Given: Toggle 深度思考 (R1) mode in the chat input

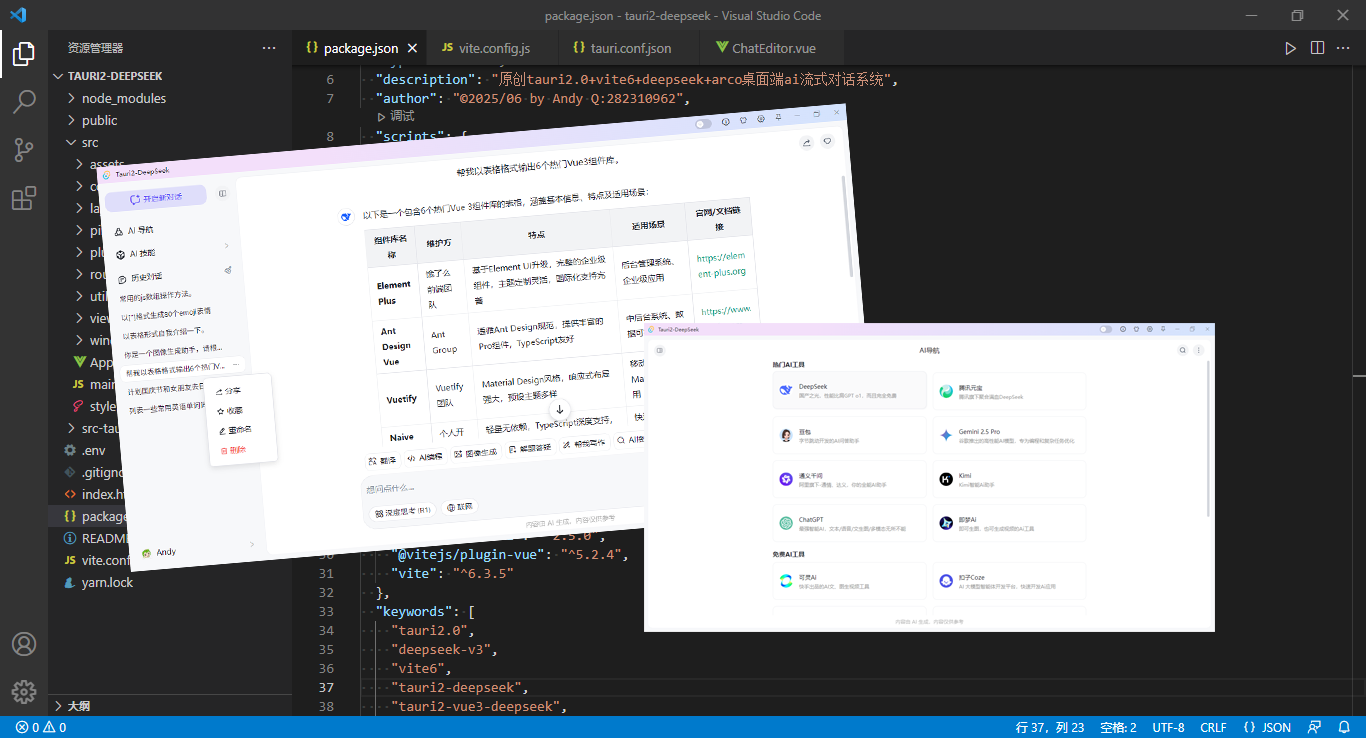Looking at the screenshot, I should (x=401, y=511).
